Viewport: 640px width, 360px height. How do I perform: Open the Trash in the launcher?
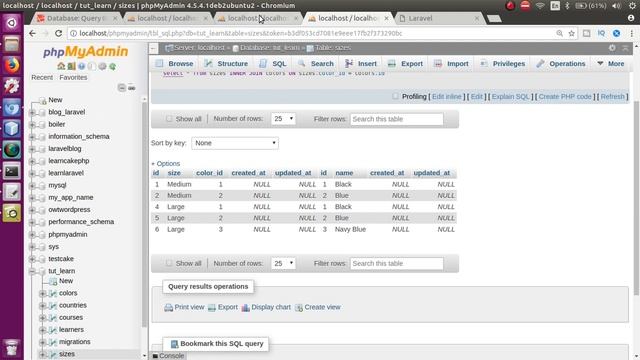(12, 347)
